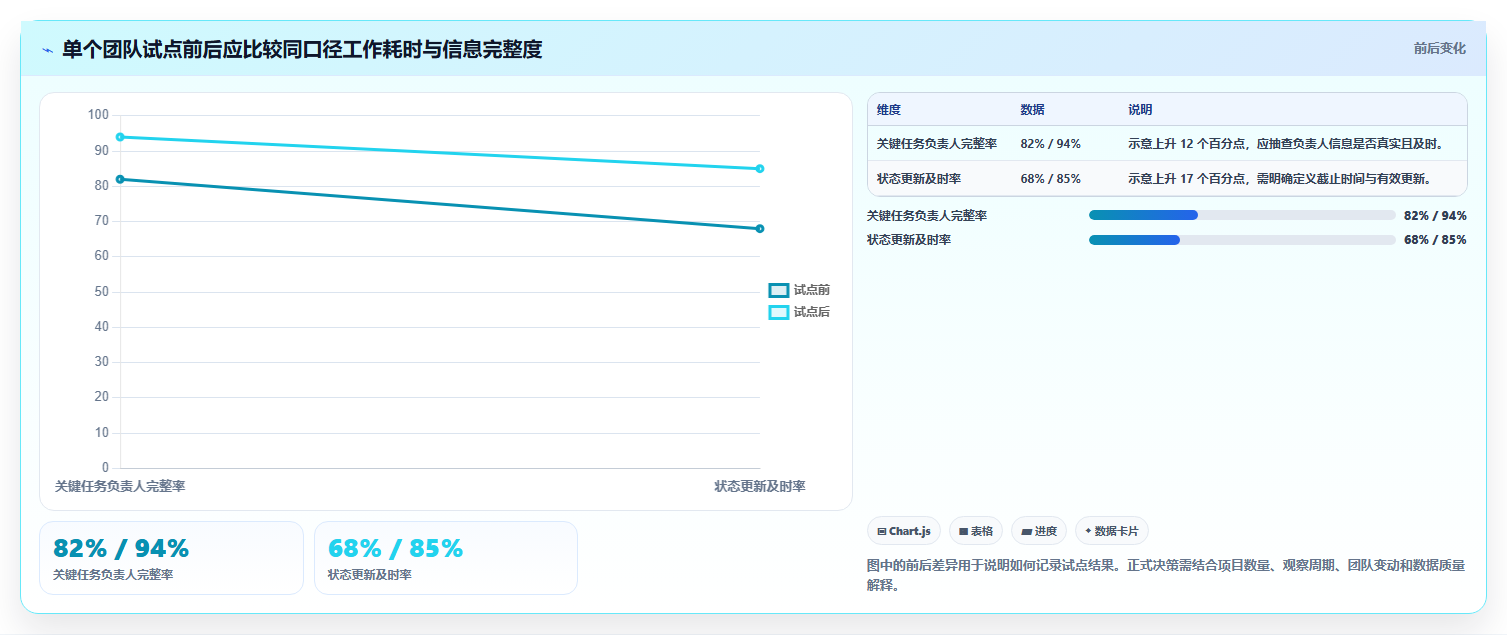Click the 状态更新及时率 x-axis label
The image size is (1507, 635).
click(760, 486)
